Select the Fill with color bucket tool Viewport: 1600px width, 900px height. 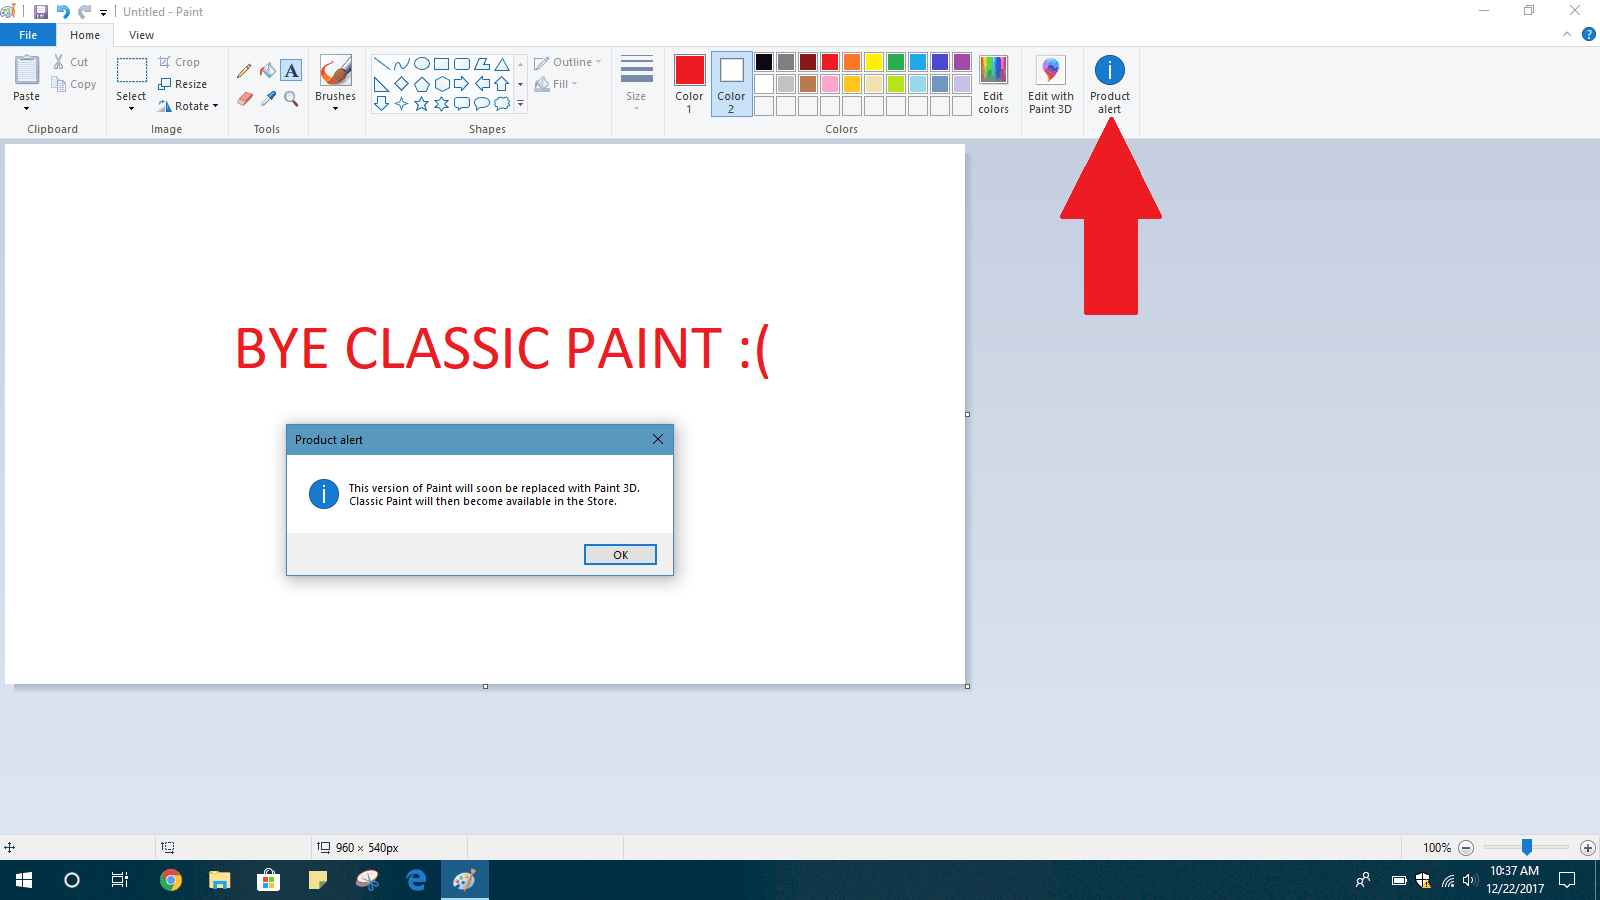point(267,71)
